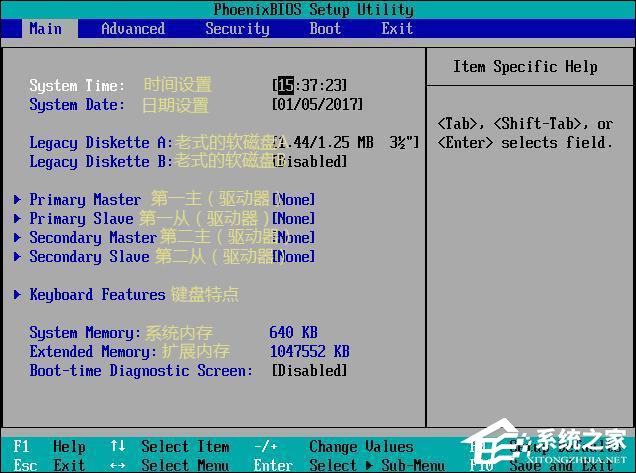Switch to the Advanced tab
The height and width of the screenshot is (473, 636).
133,29
